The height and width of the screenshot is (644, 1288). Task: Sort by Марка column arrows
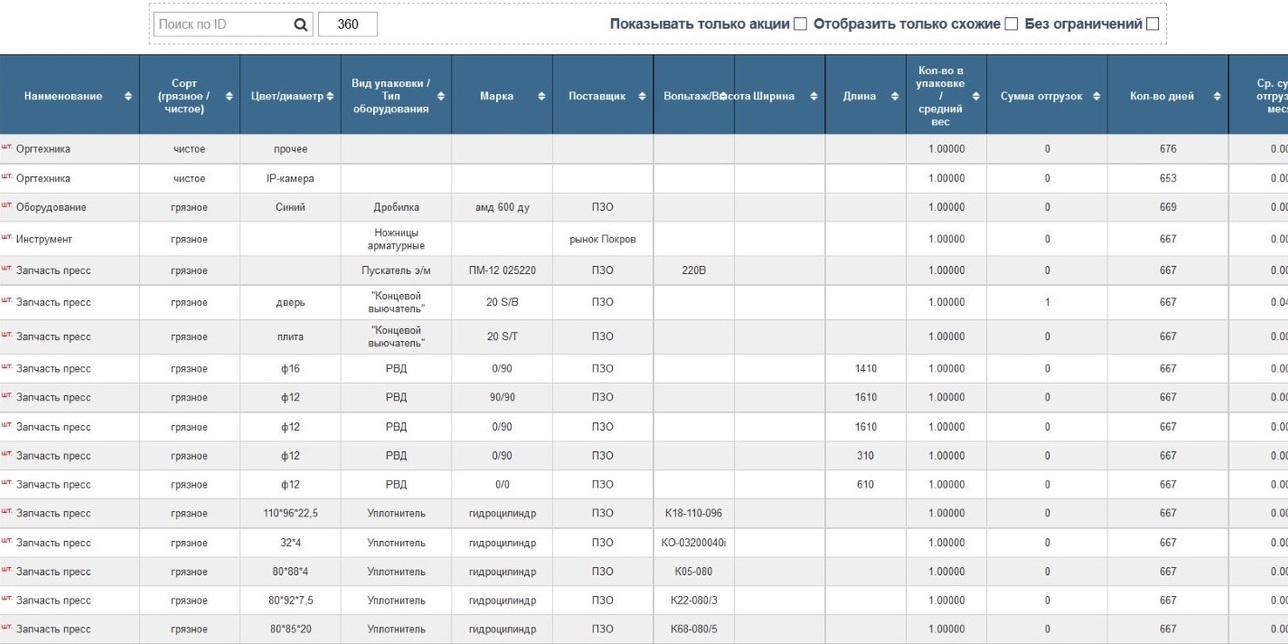tap(541, 96)
